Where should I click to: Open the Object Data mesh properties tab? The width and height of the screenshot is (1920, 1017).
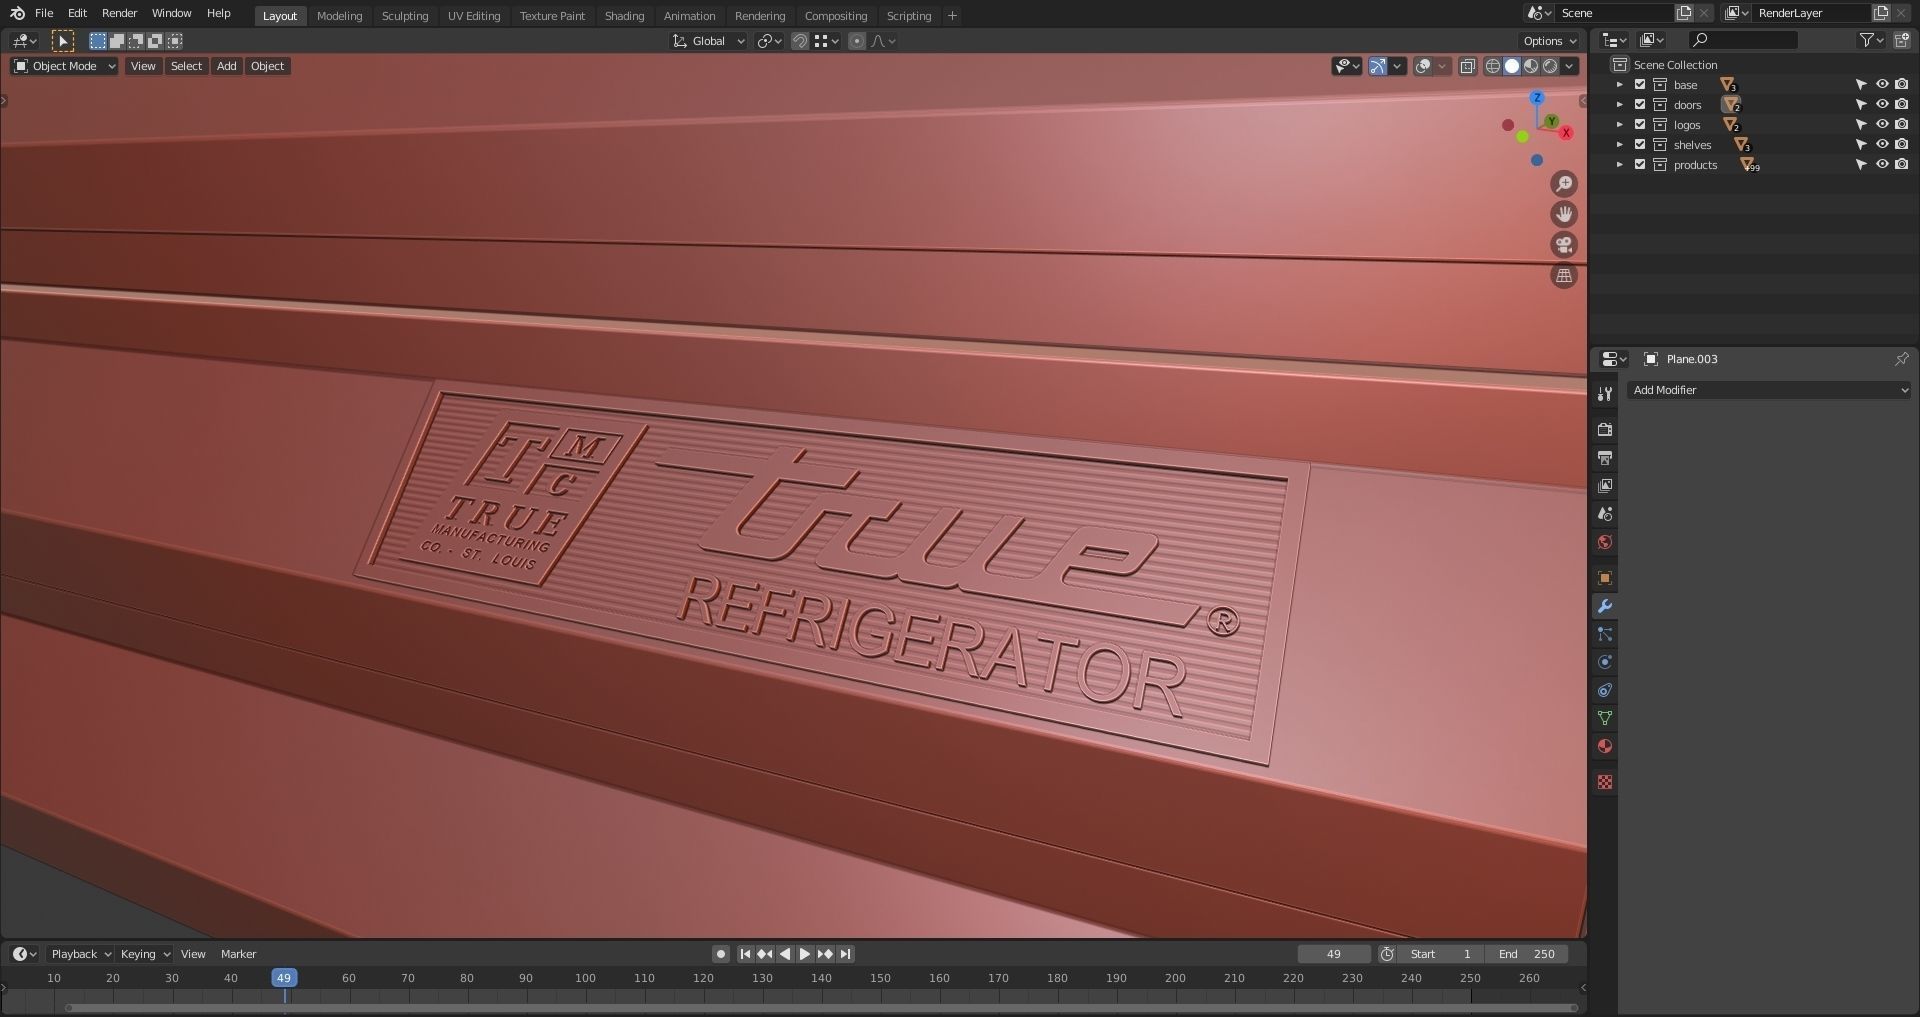[1605, 718]
